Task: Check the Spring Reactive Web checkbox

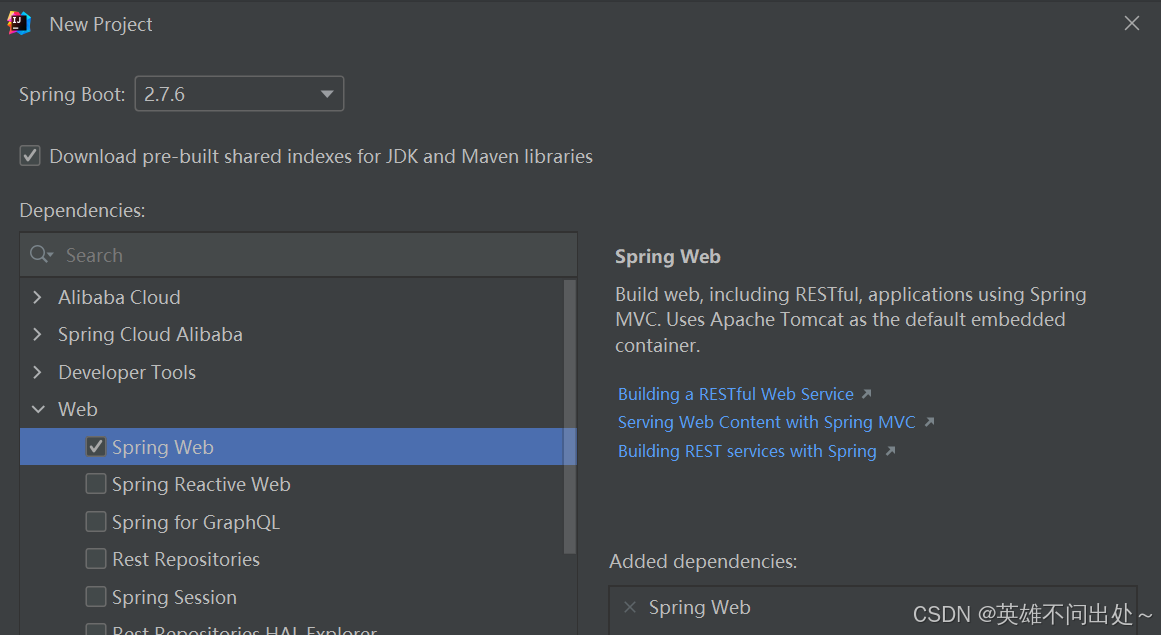Action: pos(96,484)
